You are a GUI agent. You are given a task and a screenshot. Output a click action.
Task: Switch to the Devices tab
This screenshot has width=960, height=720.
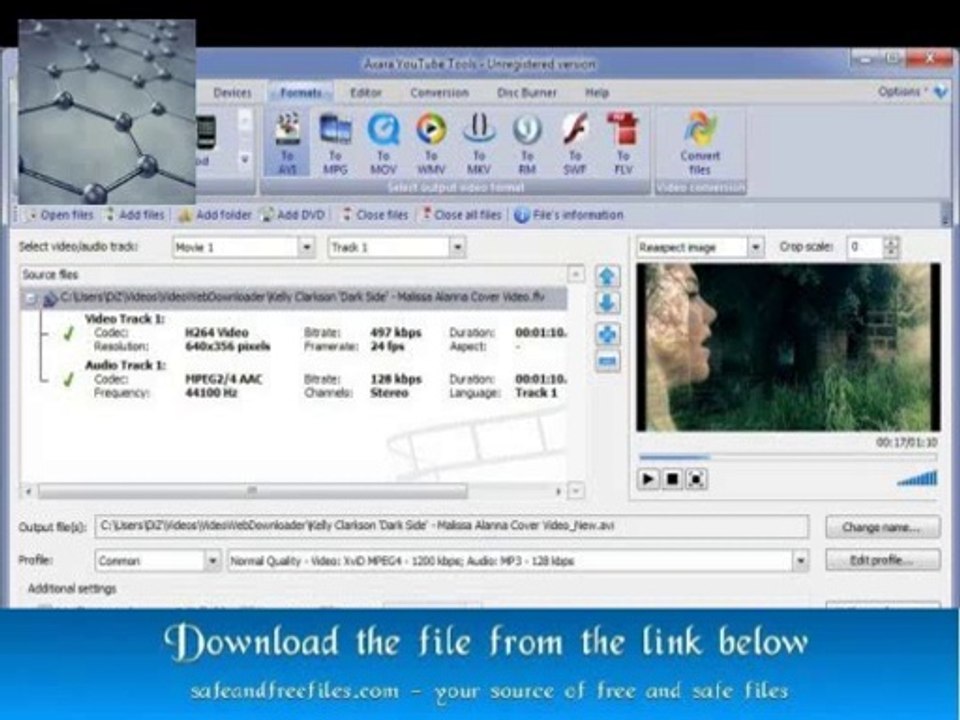coord(233,93)
